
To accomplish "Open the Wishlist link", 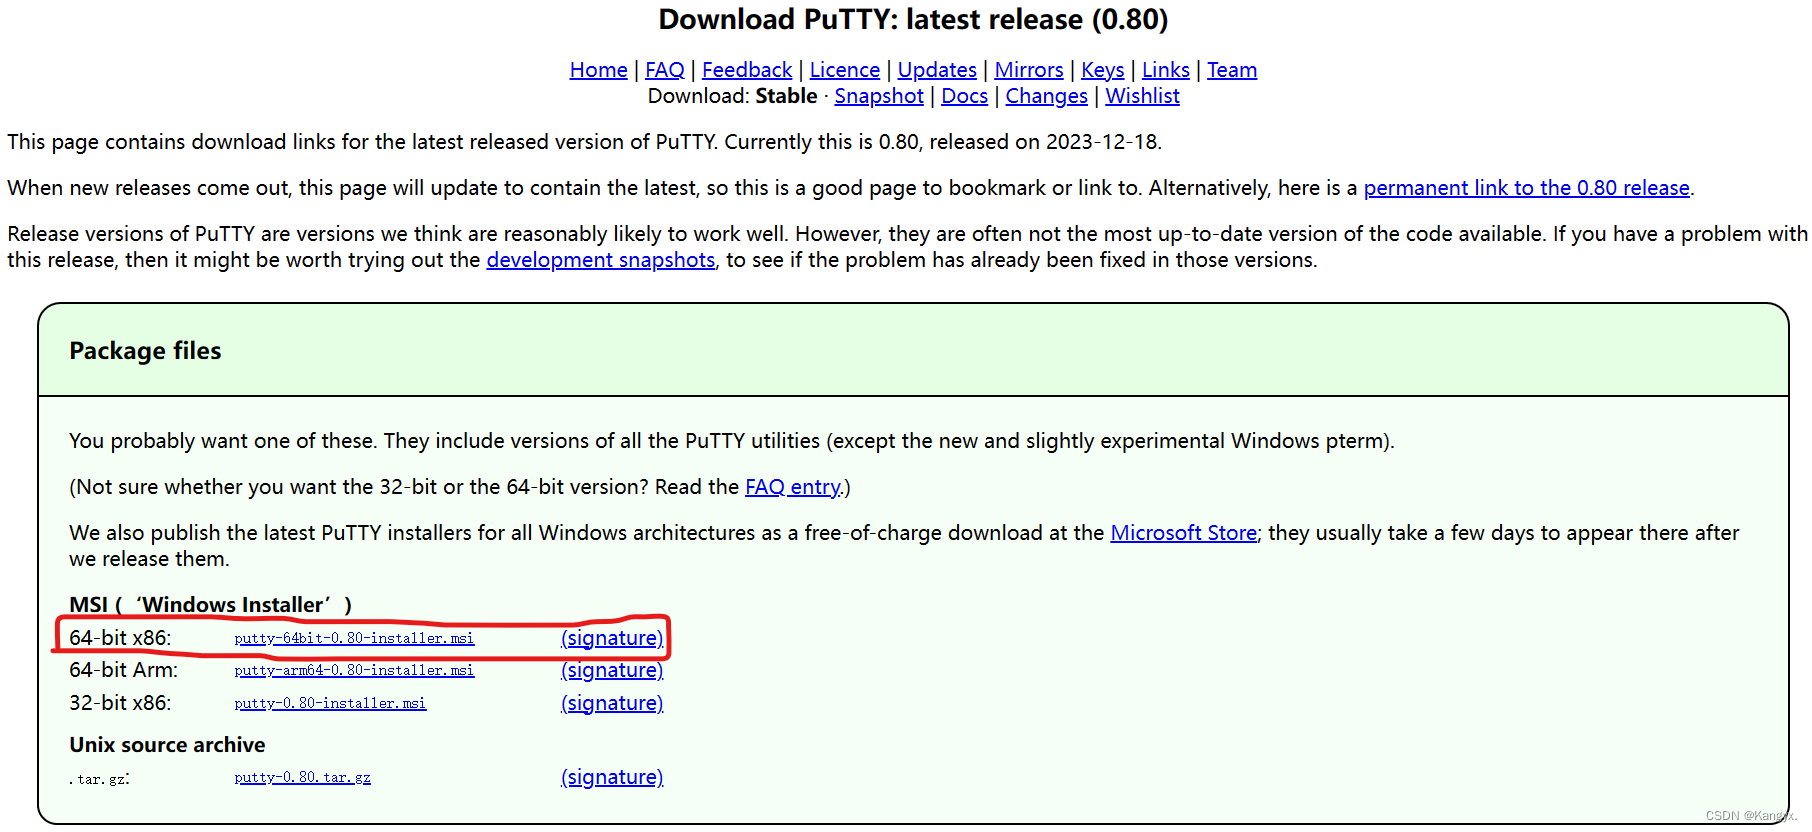I will point(1143,96).
